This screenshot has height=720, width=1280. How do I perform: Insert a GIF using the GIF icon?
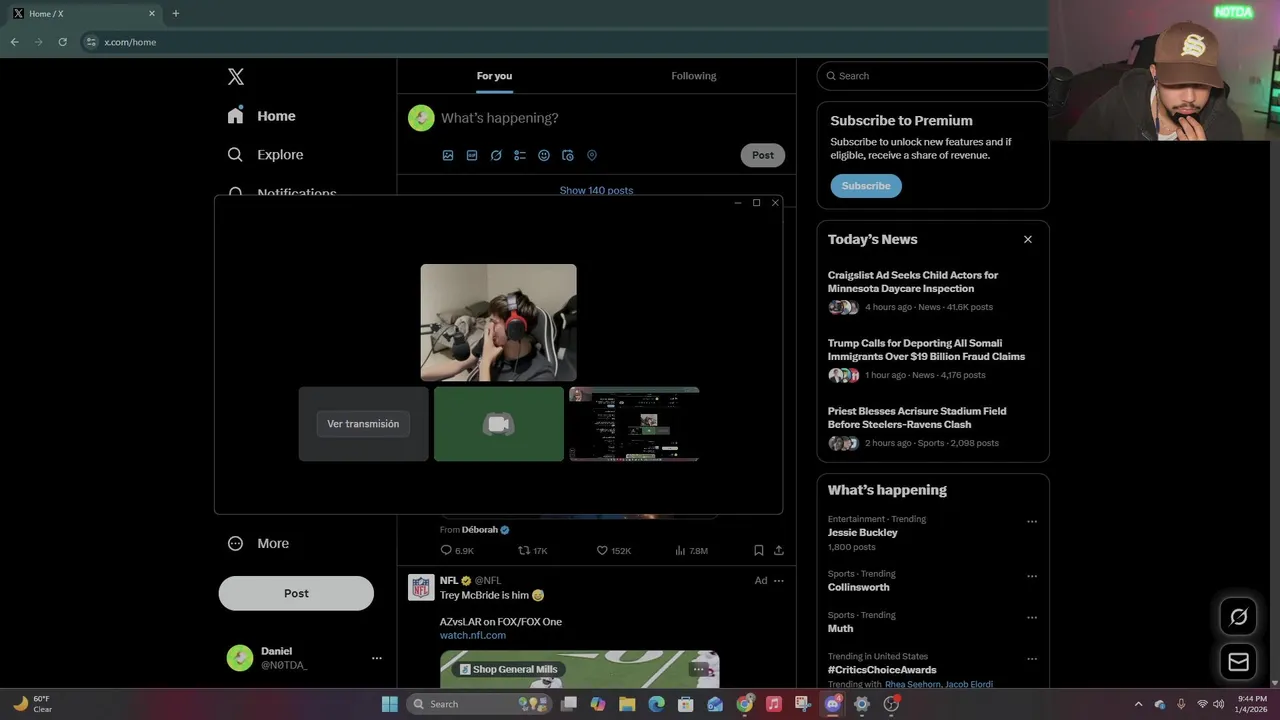(472, 155)
